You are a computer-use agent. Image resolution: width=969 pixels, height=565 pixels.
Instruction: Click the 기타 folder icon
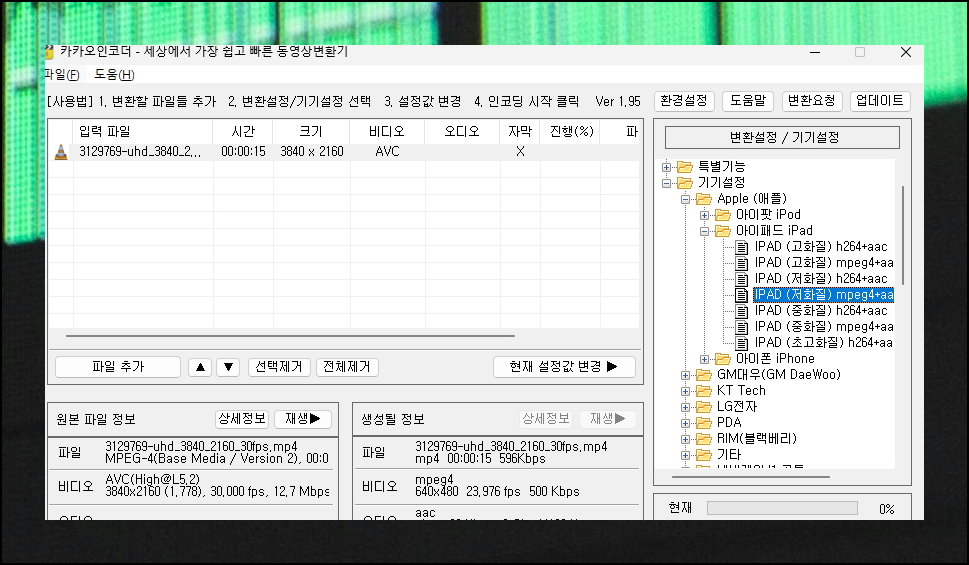[703, 455]
